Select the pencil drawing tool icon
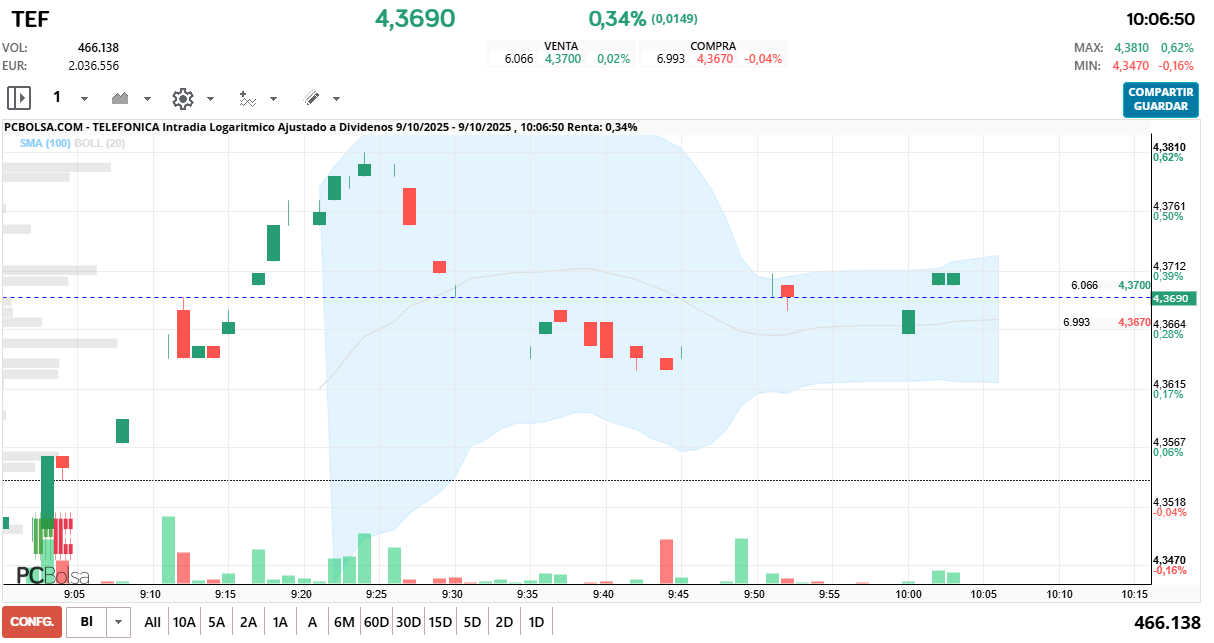The width and height of the screenshot is (1214, 643). pyautogui.click(x=311, y=98)
